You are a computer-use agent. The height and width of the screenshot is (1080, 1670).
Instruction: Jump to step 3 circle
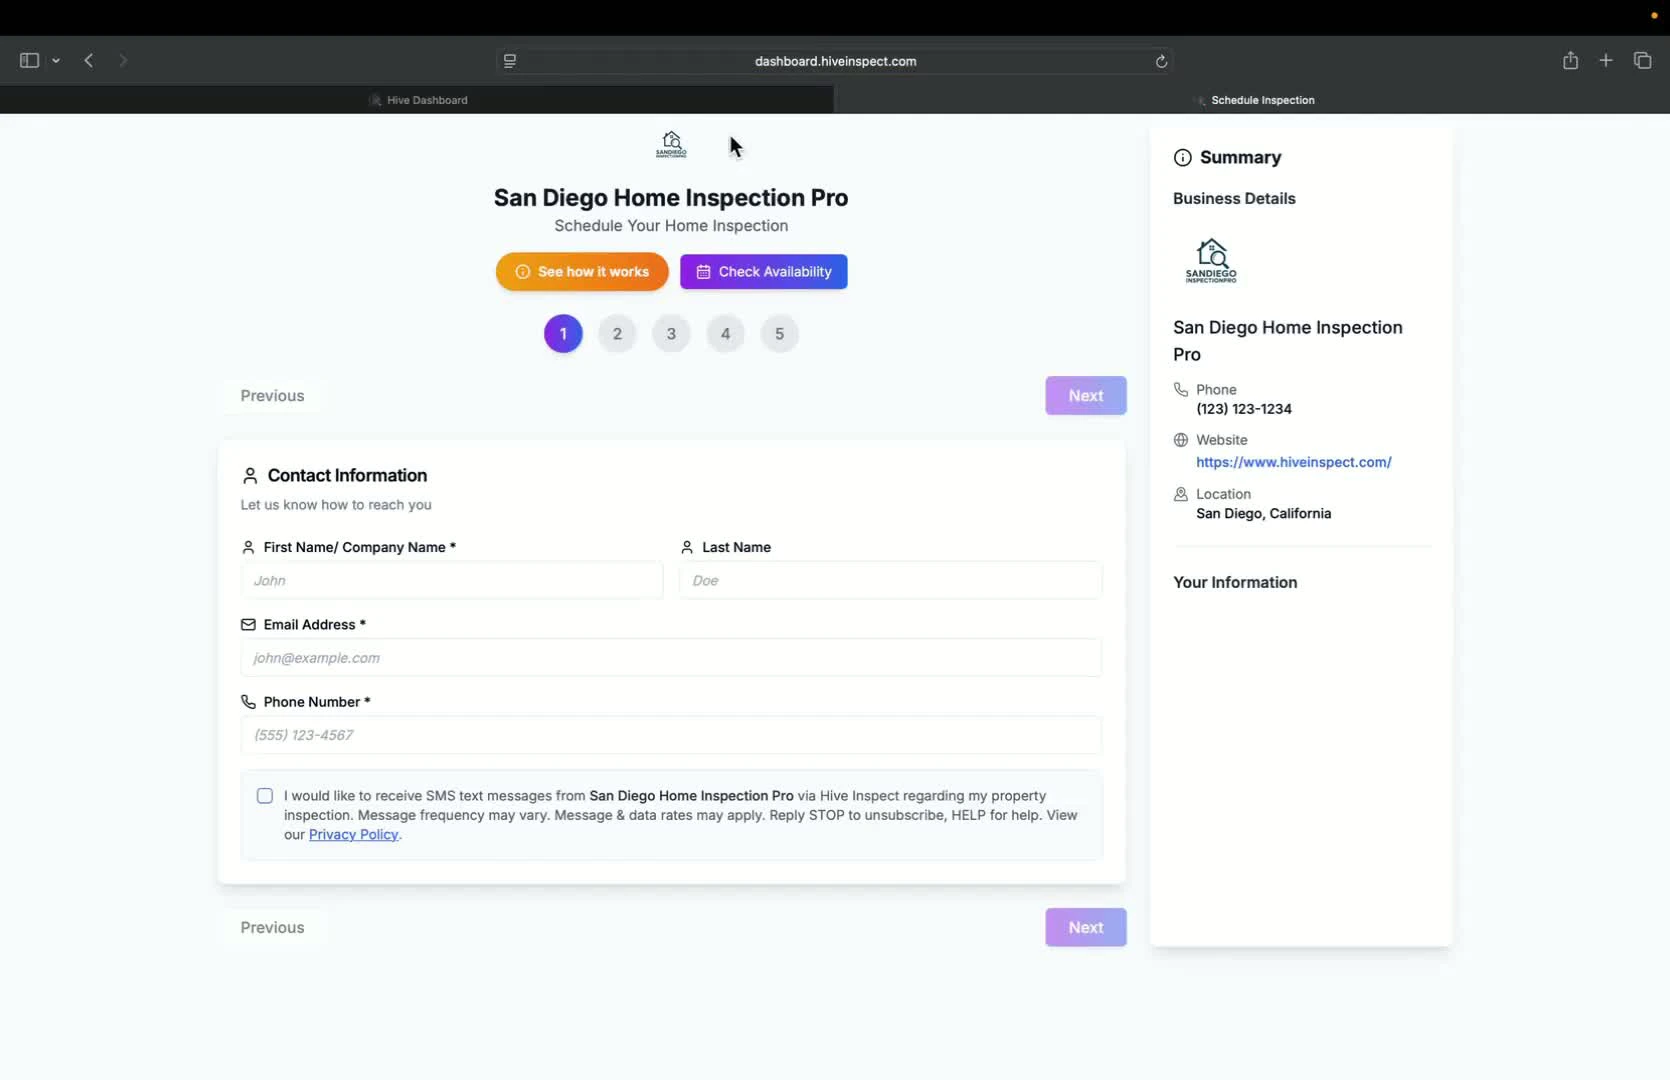(671, 334)
